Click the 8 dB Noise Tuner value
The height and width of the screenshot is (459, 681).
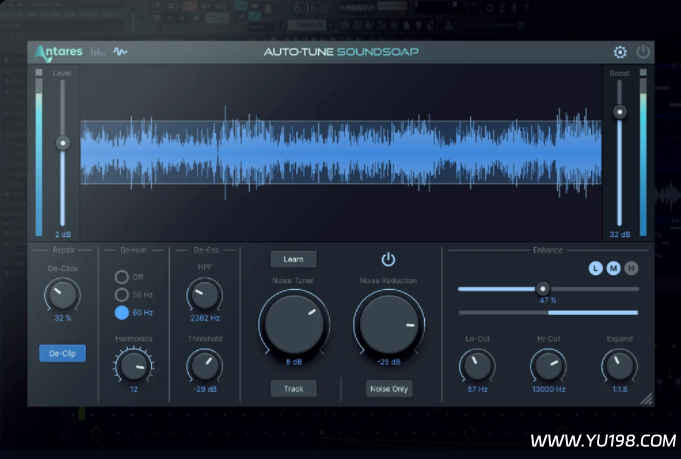294,362
